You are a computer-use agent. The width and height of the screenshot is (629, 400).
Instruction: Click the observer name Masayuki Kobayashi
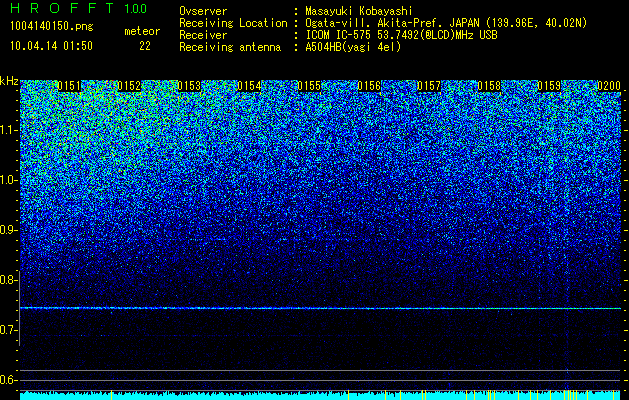tap(359, 11)
